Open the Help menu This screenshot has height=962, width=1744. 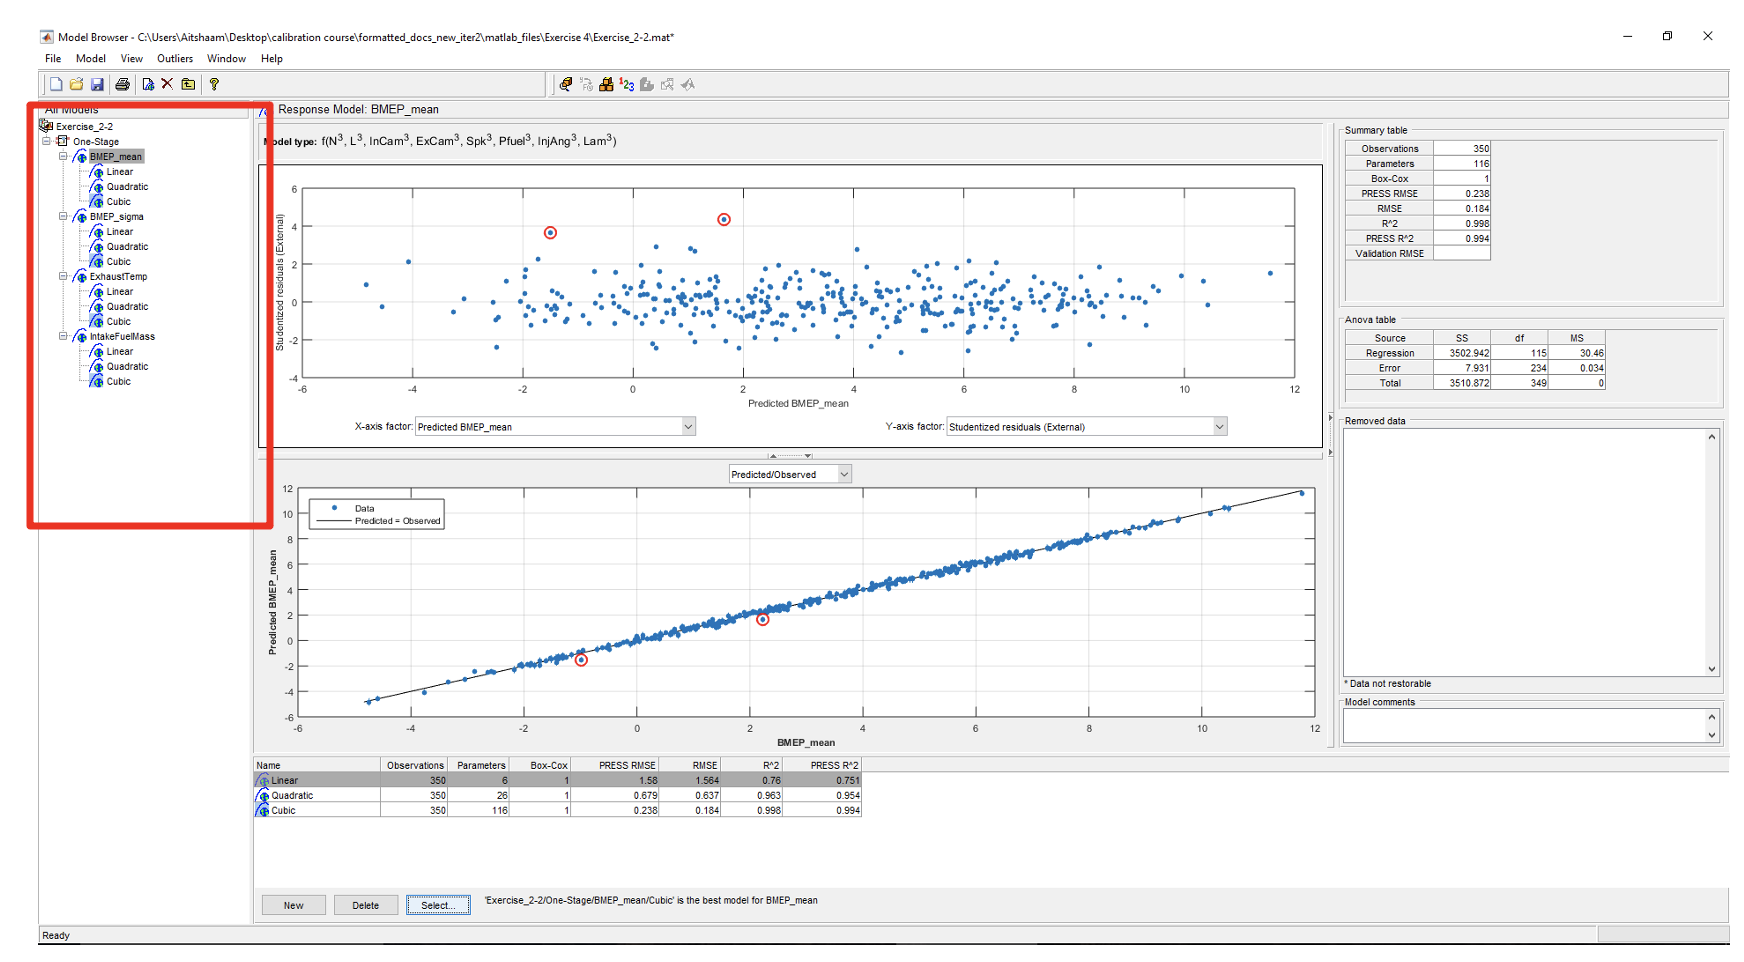[272, 59]
